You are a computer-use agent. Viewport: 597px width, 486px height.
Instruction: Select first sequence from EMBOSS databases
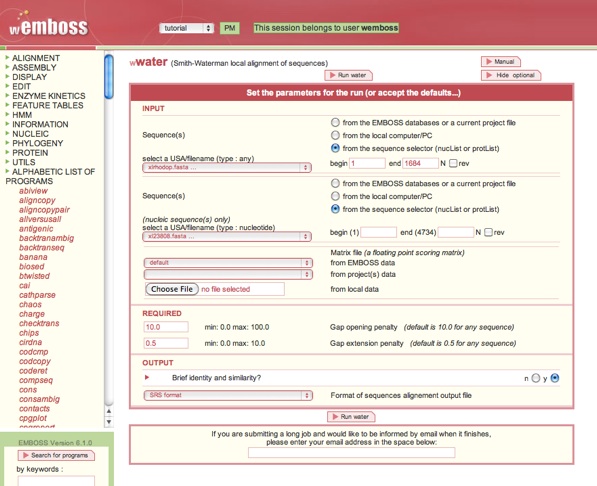tap(335, 123)
